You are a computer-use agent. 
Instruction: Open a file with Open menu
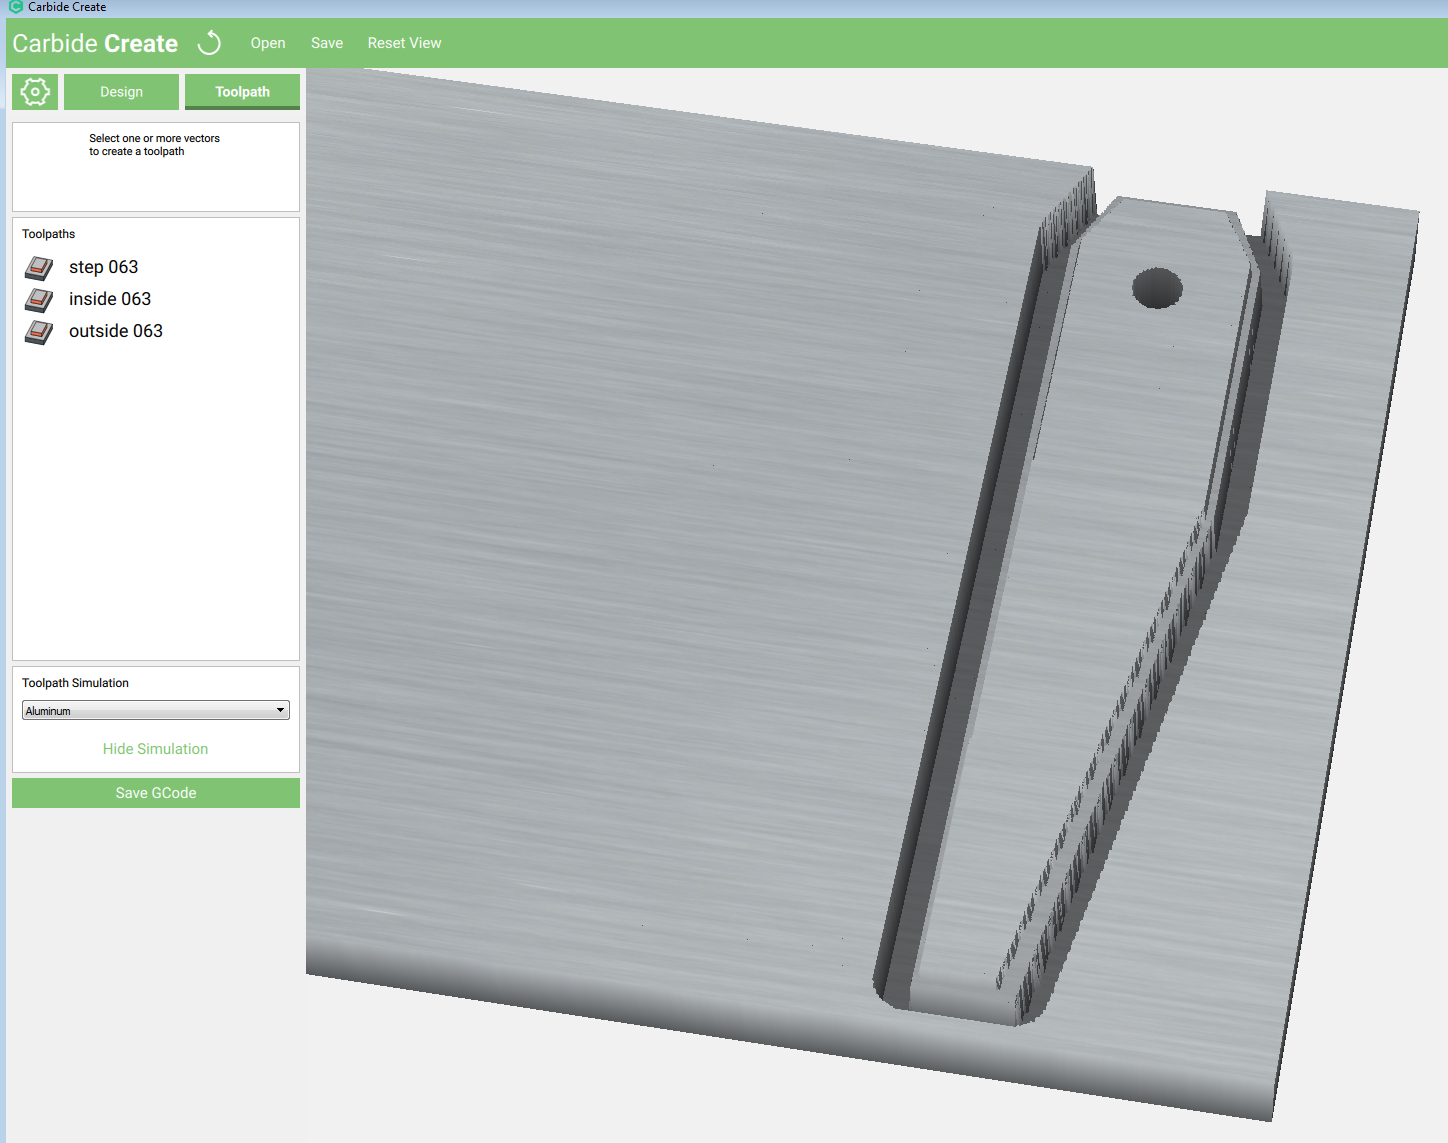[268, 43]
